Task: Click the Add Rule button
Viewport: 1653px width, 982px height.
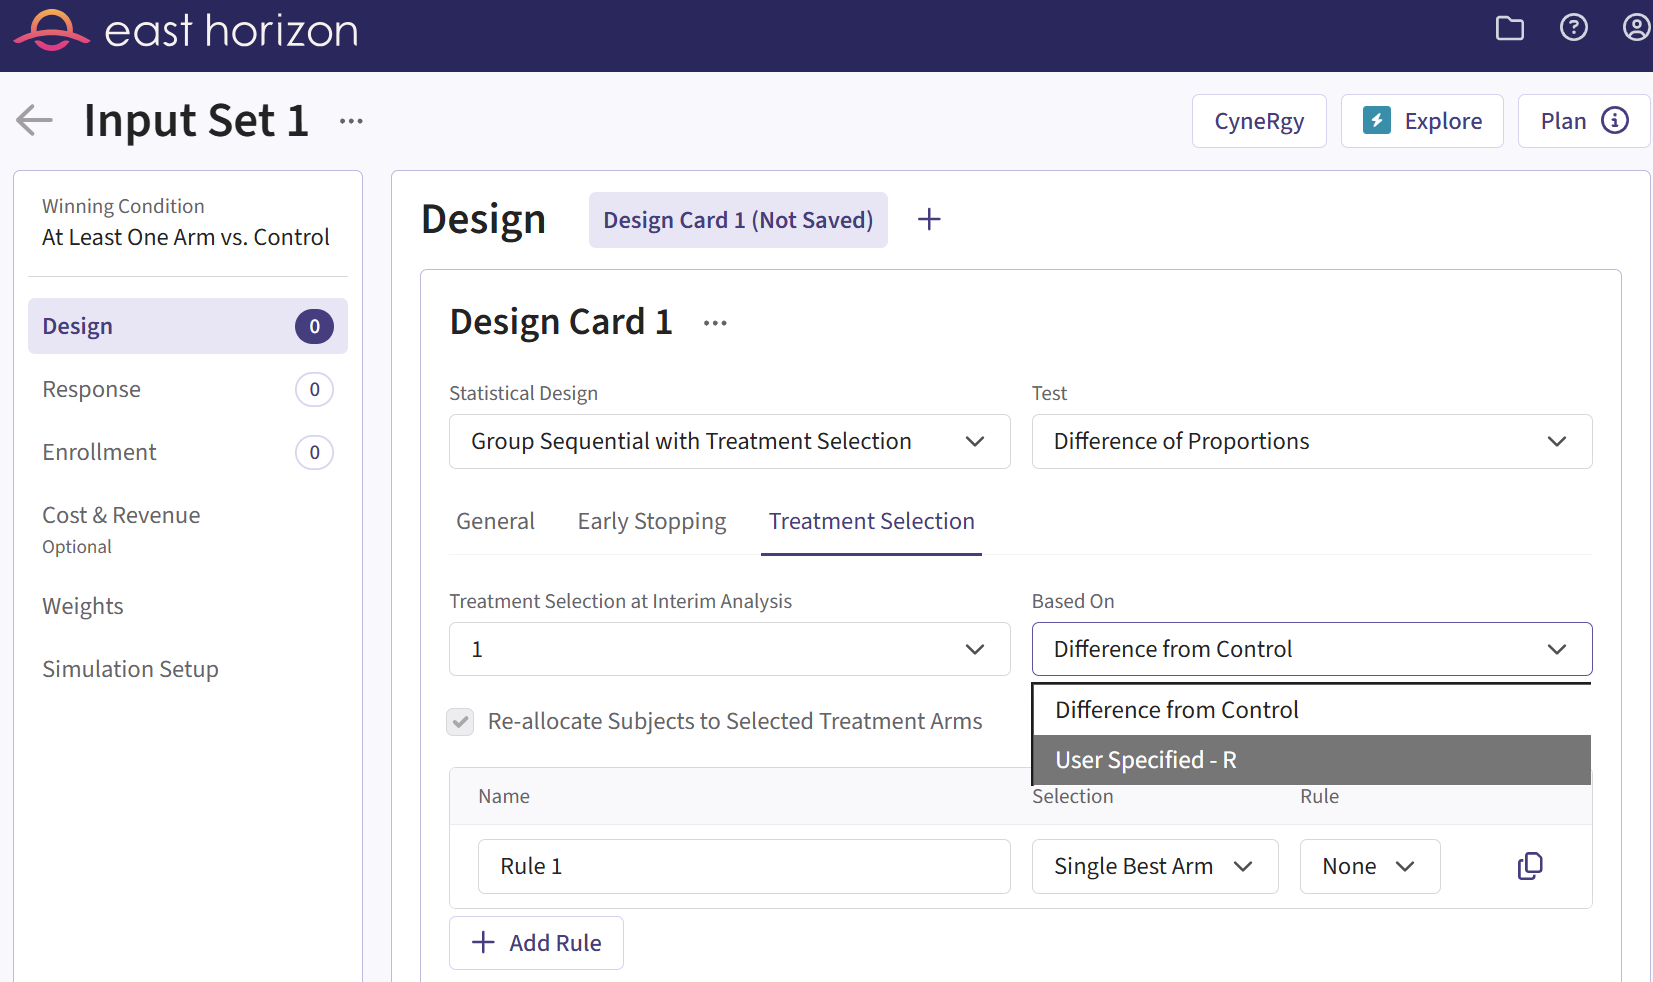Action: pos(536,943)
